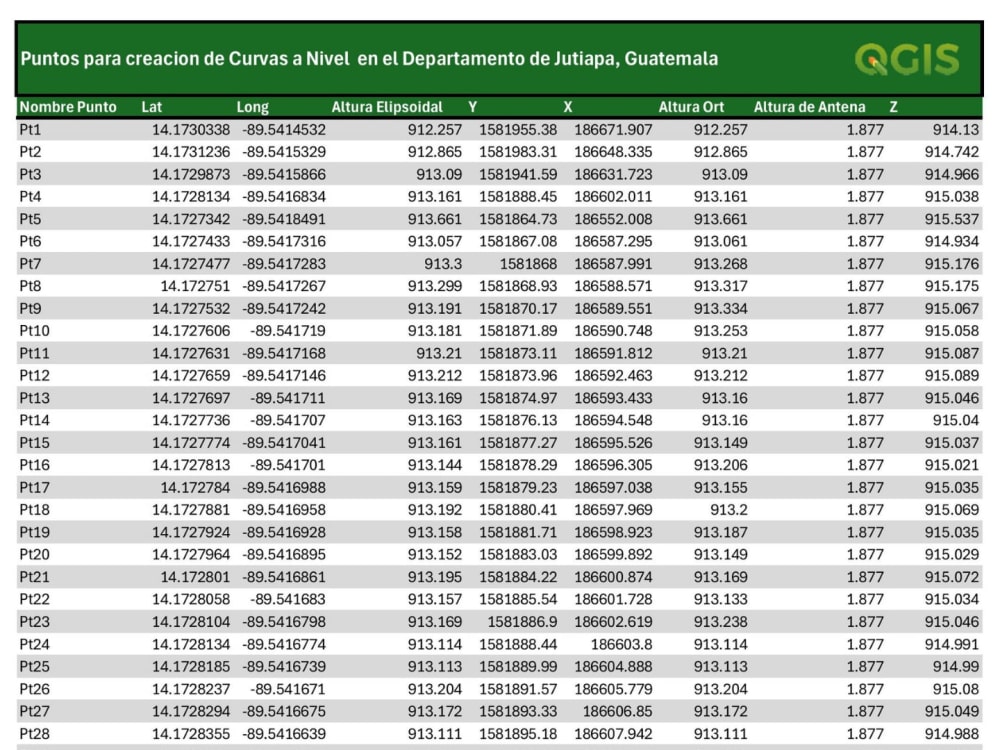Click the 'Pt4' row name cell
Image resolution: width=1000 pixels, height=750 pixels.
pyautogui.click(x=30, y=196)
